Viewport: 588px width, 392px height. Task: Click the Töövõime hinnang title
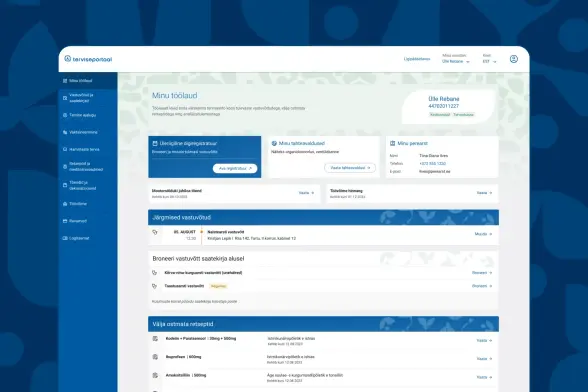pyautogui.click(x=346, y=191)
